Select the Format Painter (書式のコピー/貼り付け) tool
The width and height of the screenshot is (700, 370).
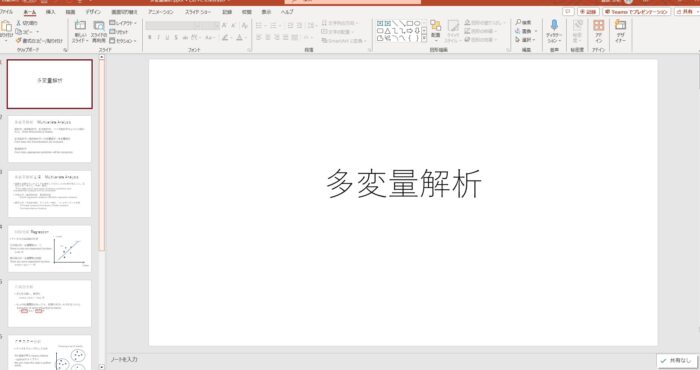point(39,41)
